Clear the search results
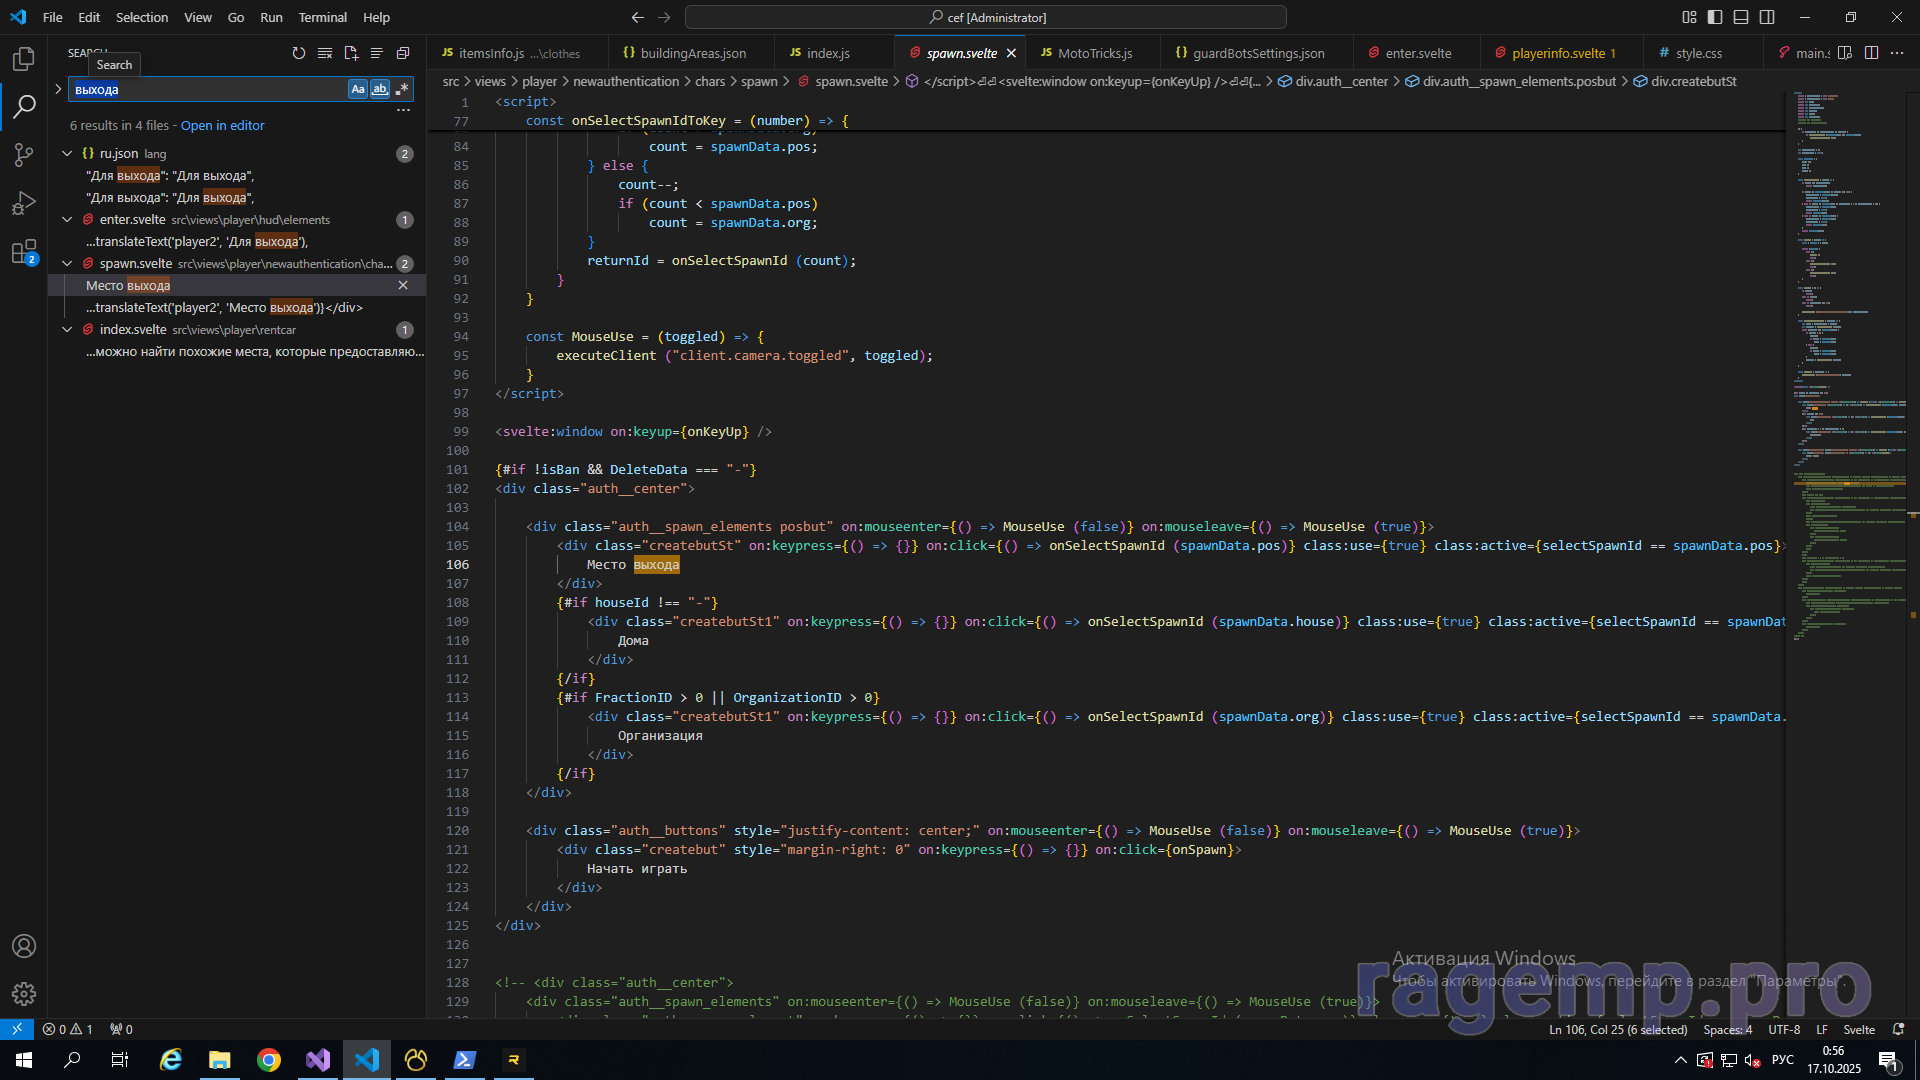 pos(325,53)
